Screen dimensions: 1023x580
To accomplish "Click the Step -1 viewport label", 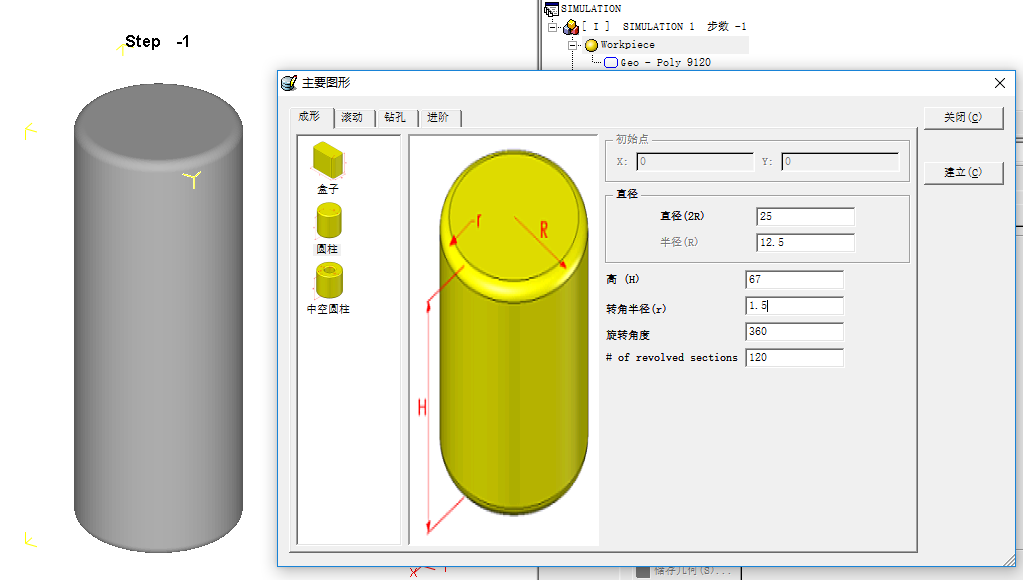I will tap(157, 42).
